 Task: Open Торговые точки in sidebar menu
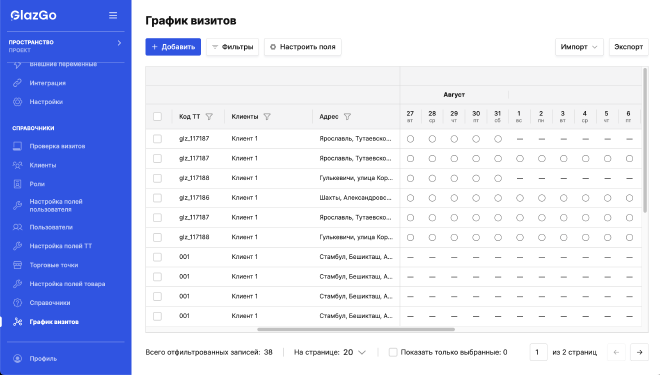53,265
